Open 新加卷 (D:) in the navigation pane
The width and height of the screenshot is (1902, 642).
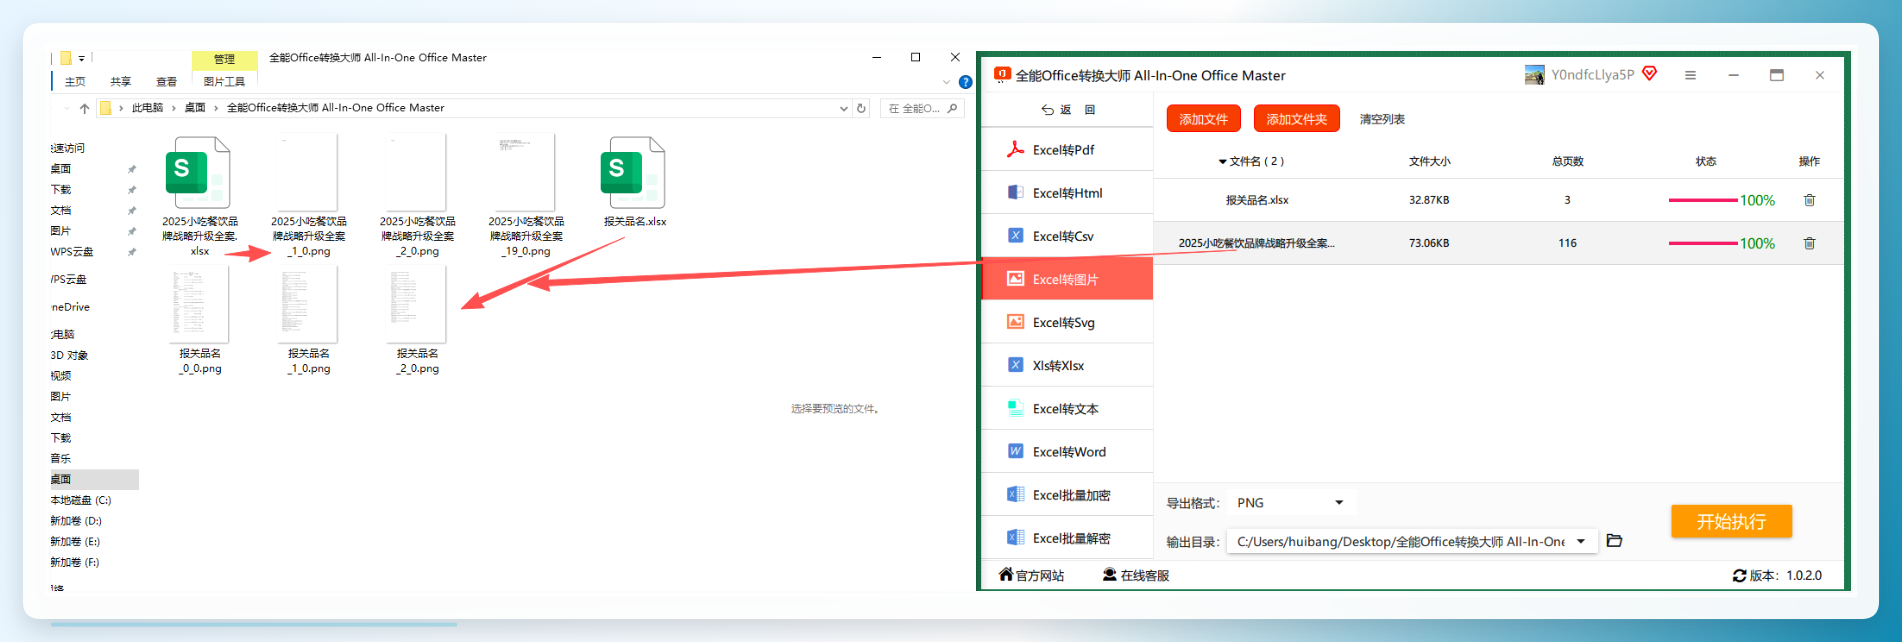[76, 521]
